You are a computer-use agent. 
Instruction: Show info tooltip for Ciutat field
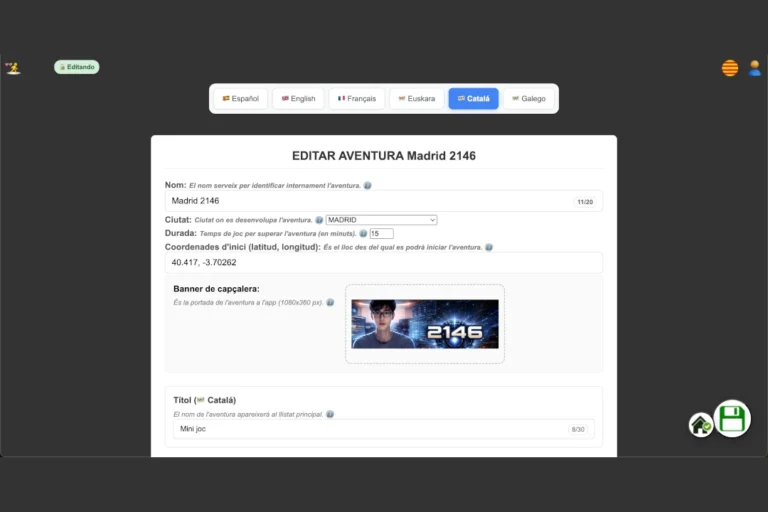319,220
